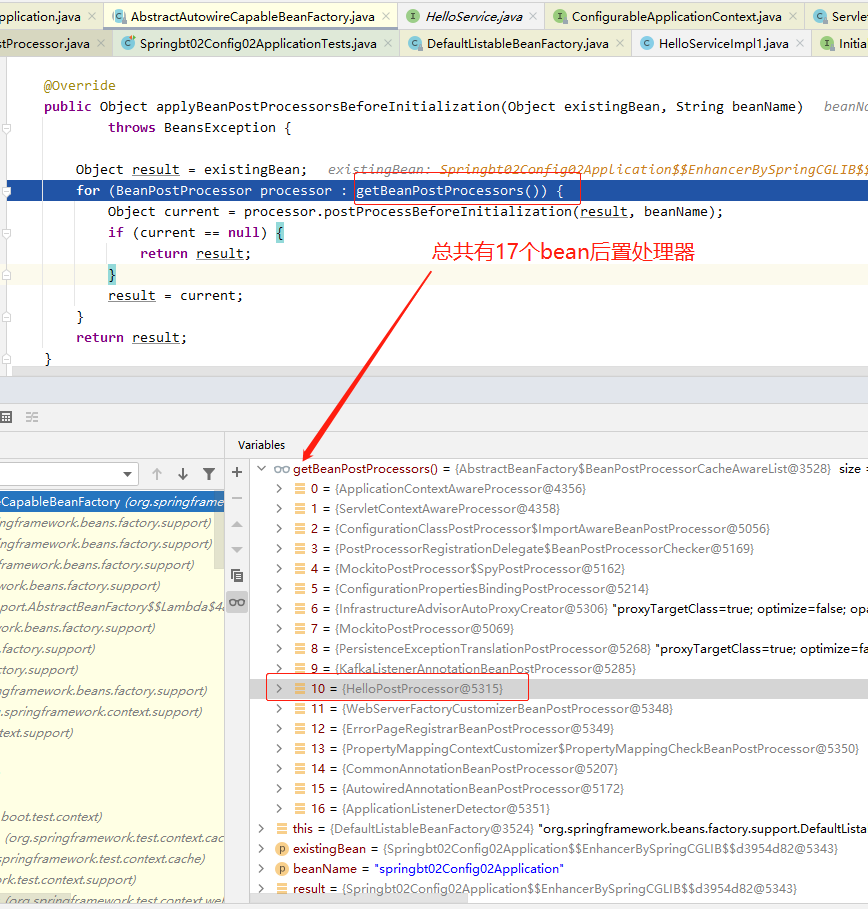The width and height of the screenshot is (868, 909).
Task: Select the Variables panel header
Action: 261,445
